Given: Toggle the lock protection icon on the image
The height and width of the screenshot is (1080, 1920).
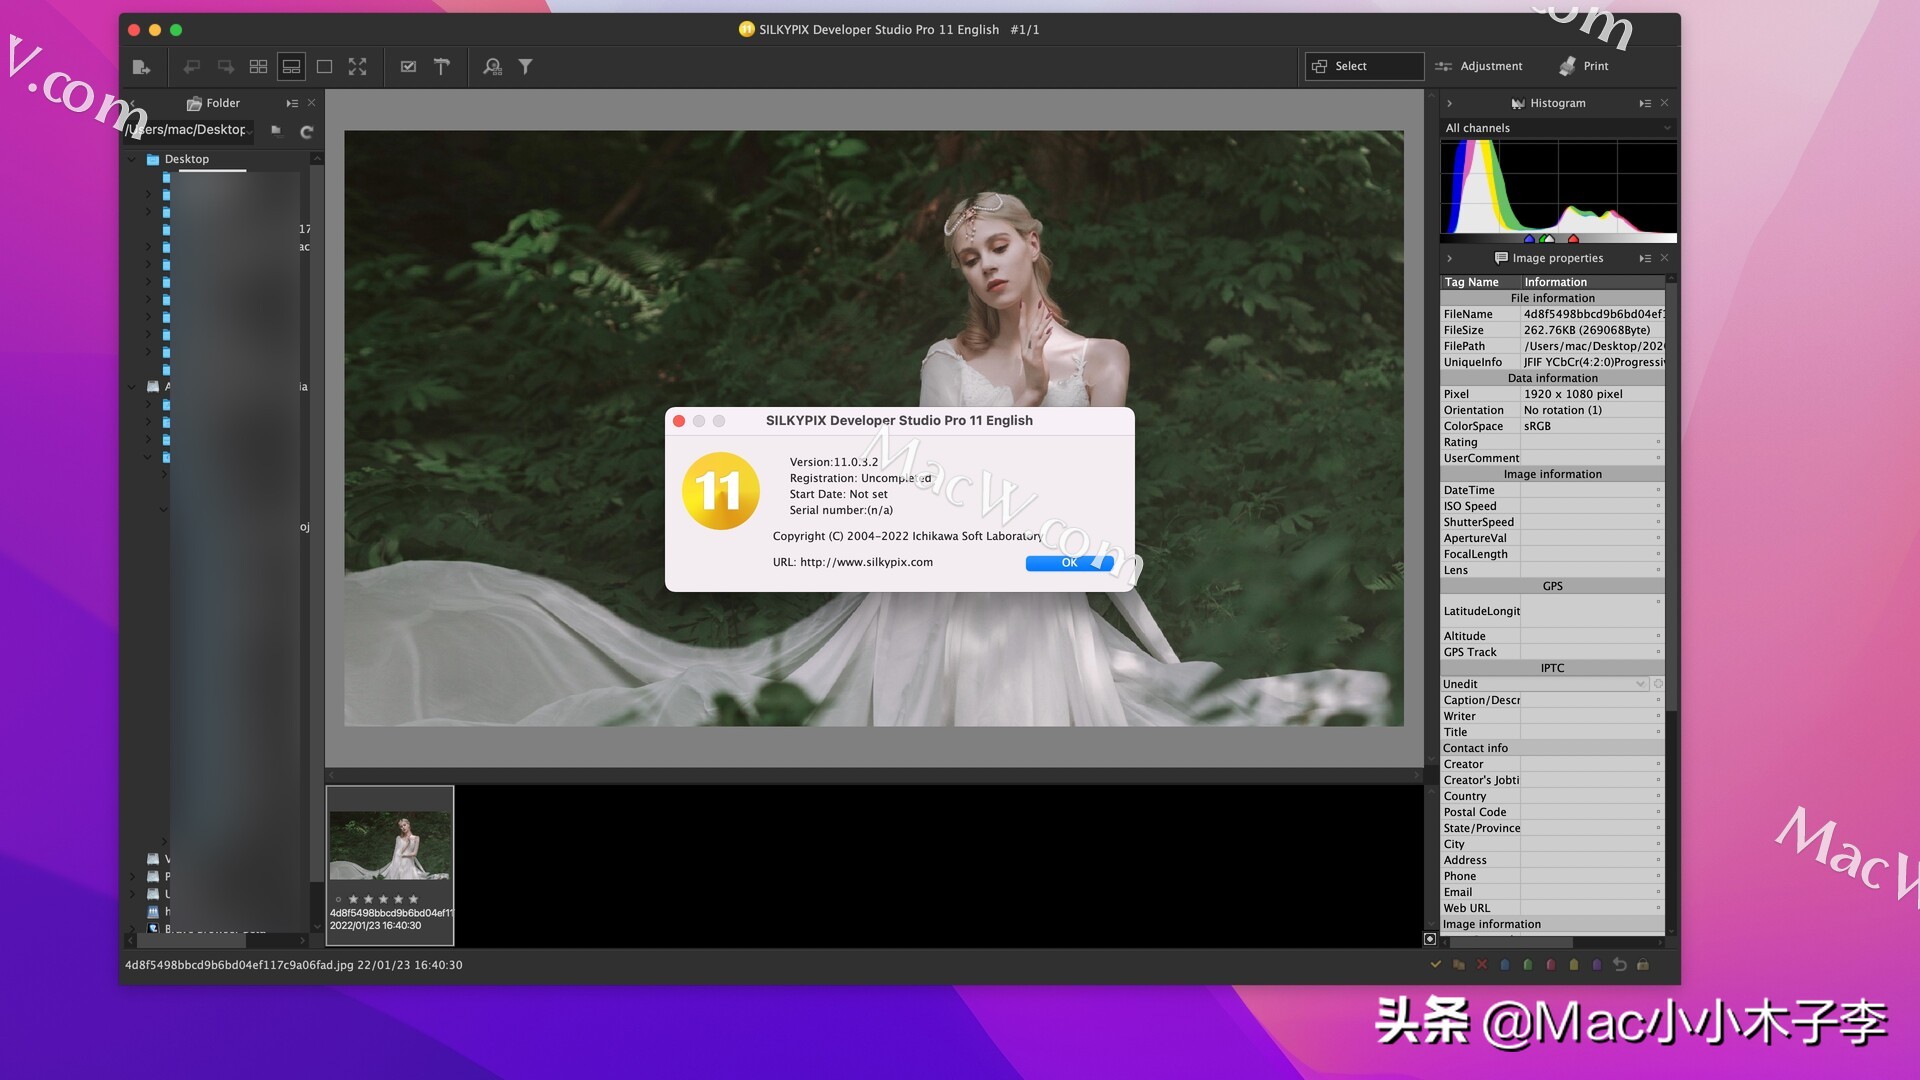Looking at the screenshot, I should (x=1643, y=965).
